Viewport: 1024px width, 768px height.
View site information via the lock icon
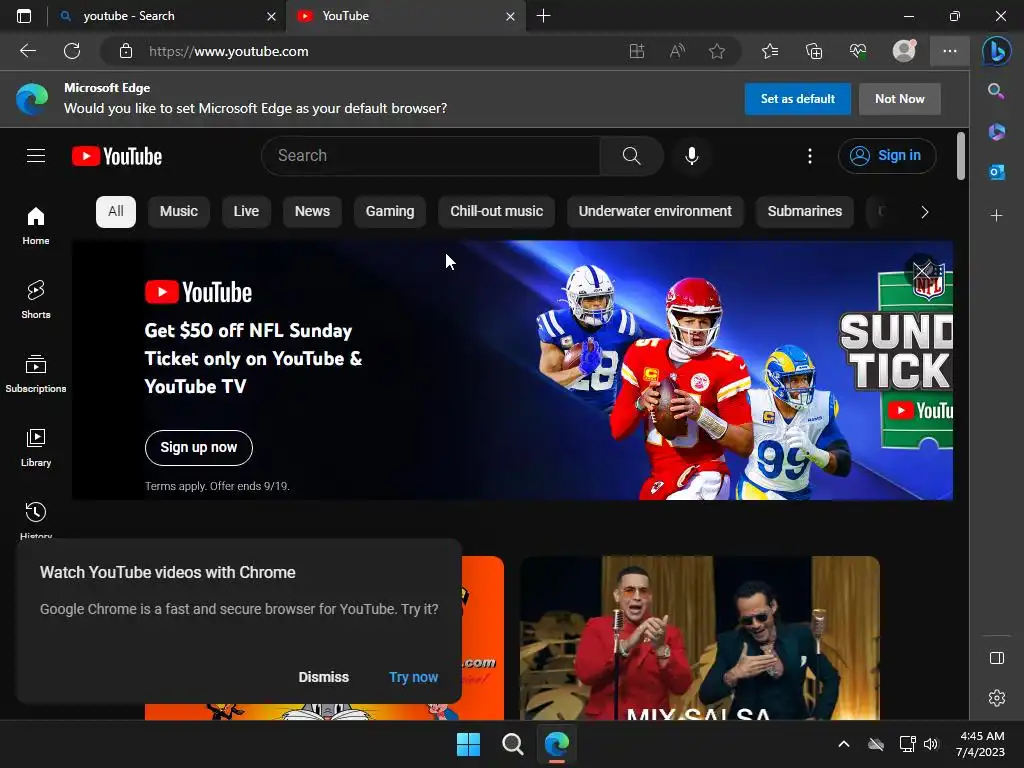tap(126, 51)
